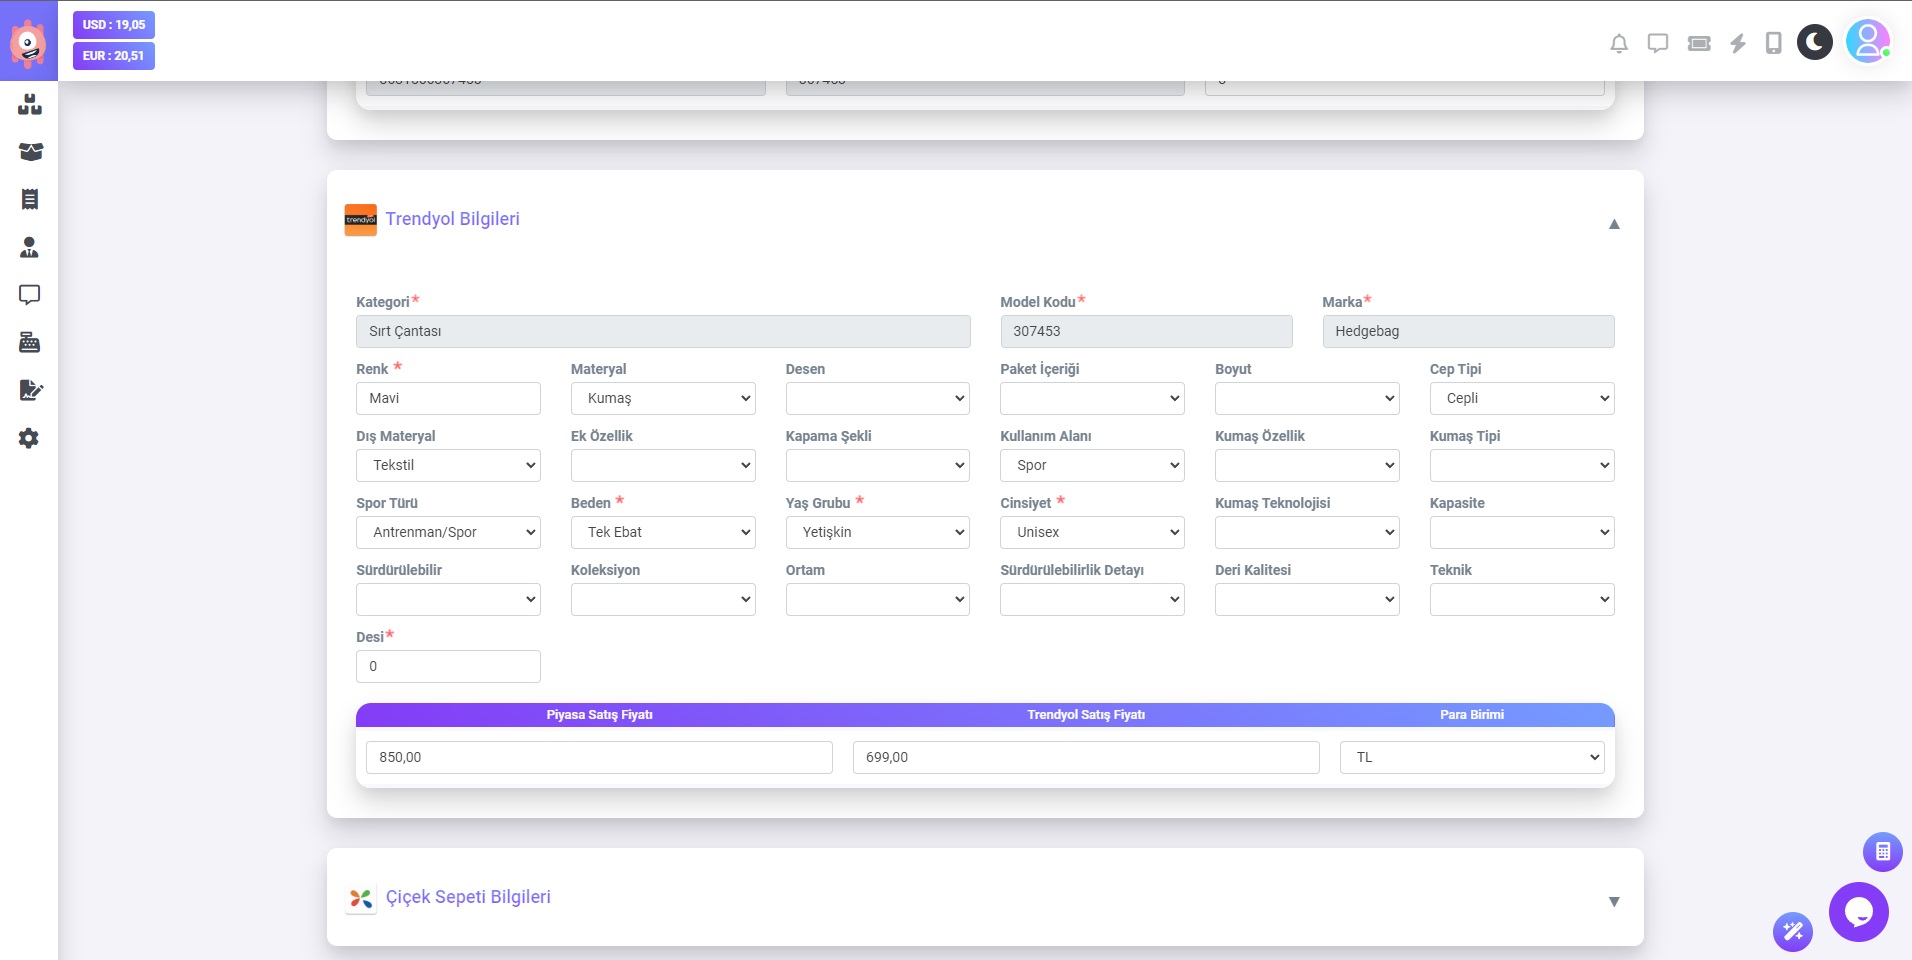Screen dimensions: 1912x960
Task: Toggle dark mode moon button
Action: coord(1814,42)
